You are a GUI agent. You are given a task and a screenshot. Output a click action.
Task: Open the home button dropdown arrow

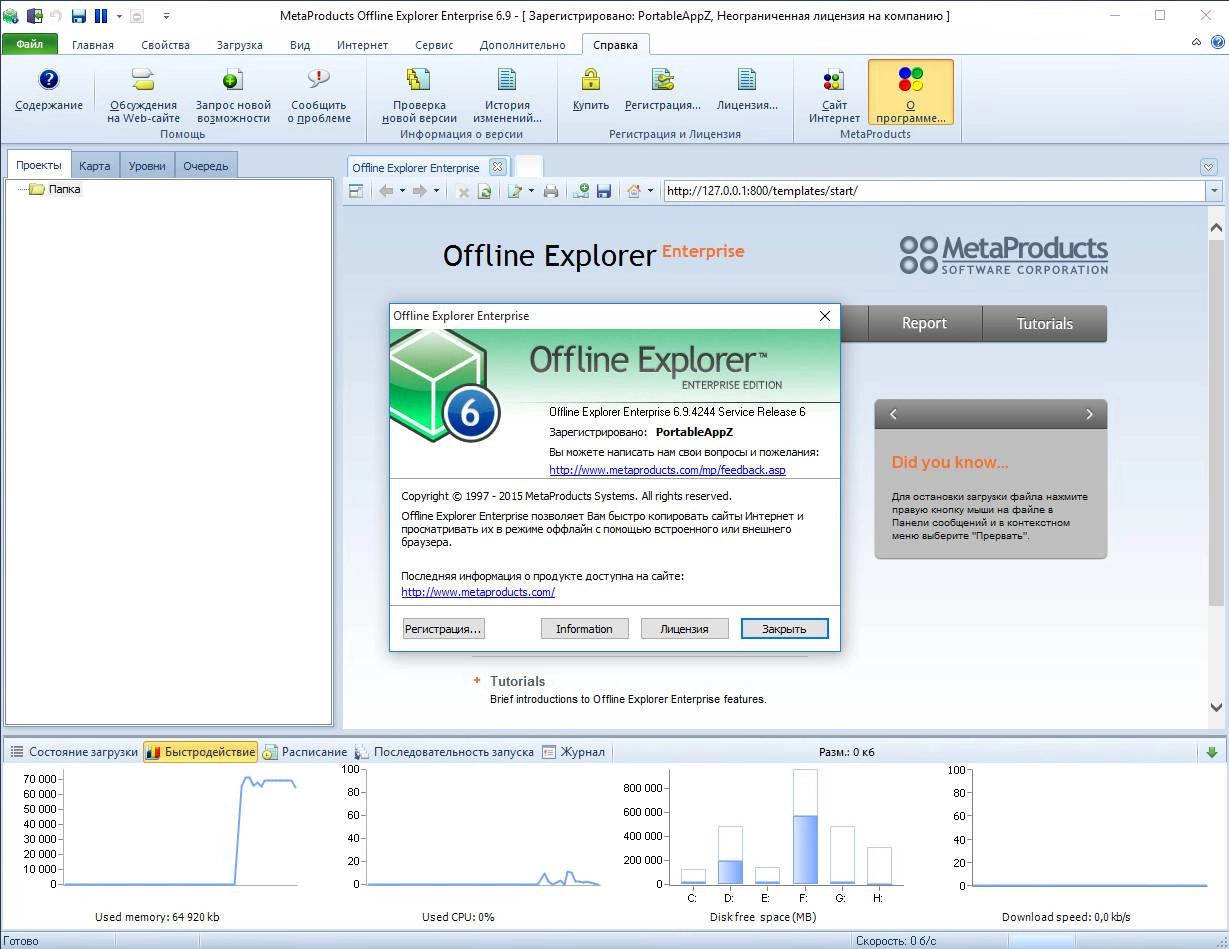pos(650,191)
